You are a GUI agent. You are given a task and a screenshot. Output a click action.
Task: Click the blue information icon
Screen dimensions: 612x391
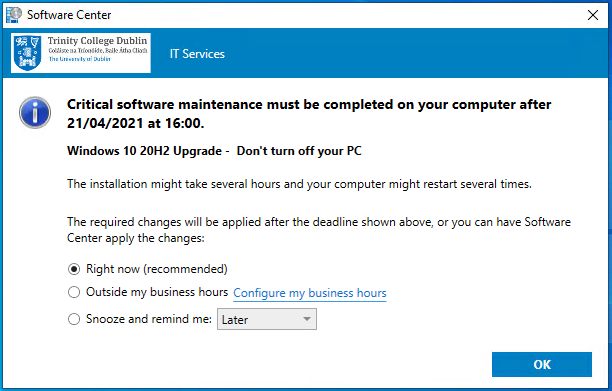pos(35,113)
